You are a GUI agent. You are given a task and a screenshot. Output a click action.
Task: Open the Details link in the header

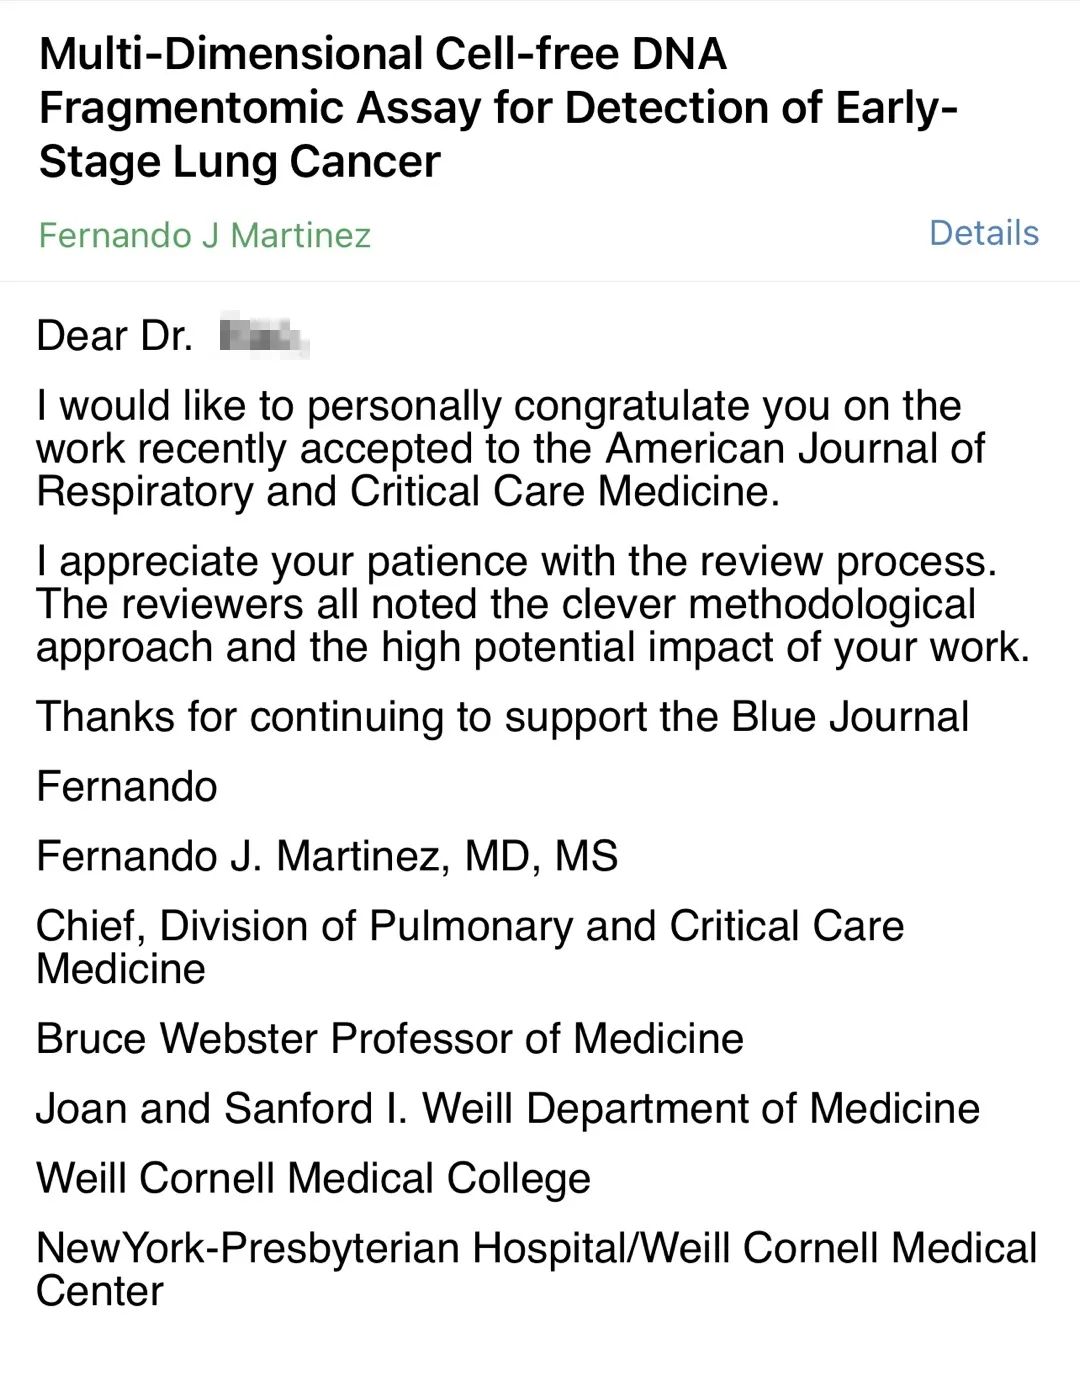click(x=983, y=233)
